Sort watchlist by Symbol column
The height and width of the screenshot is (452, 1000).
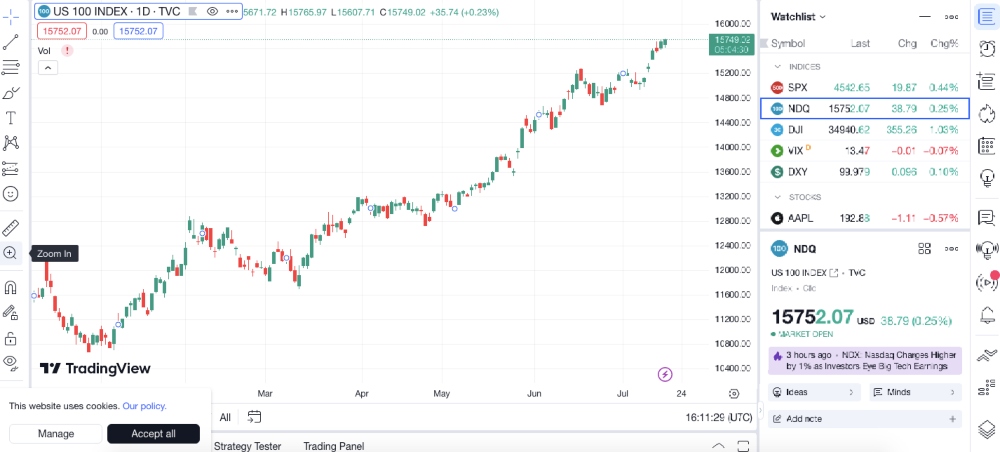pos(788,43)
